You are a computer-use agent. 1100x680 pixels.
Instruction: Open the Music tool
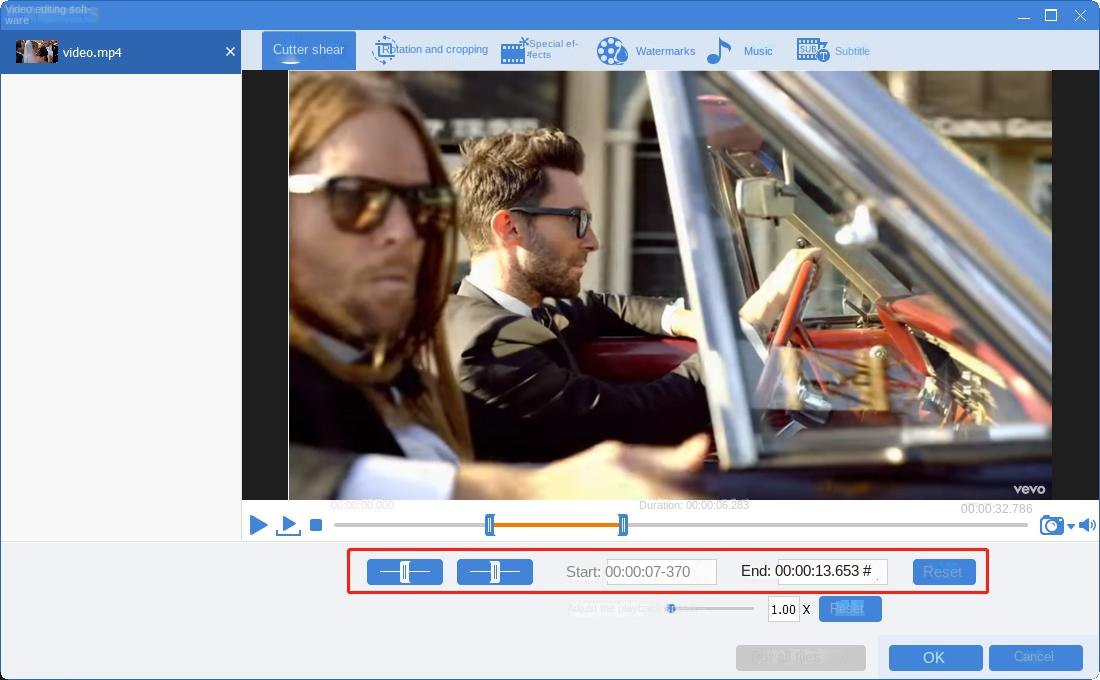[740, 51]
